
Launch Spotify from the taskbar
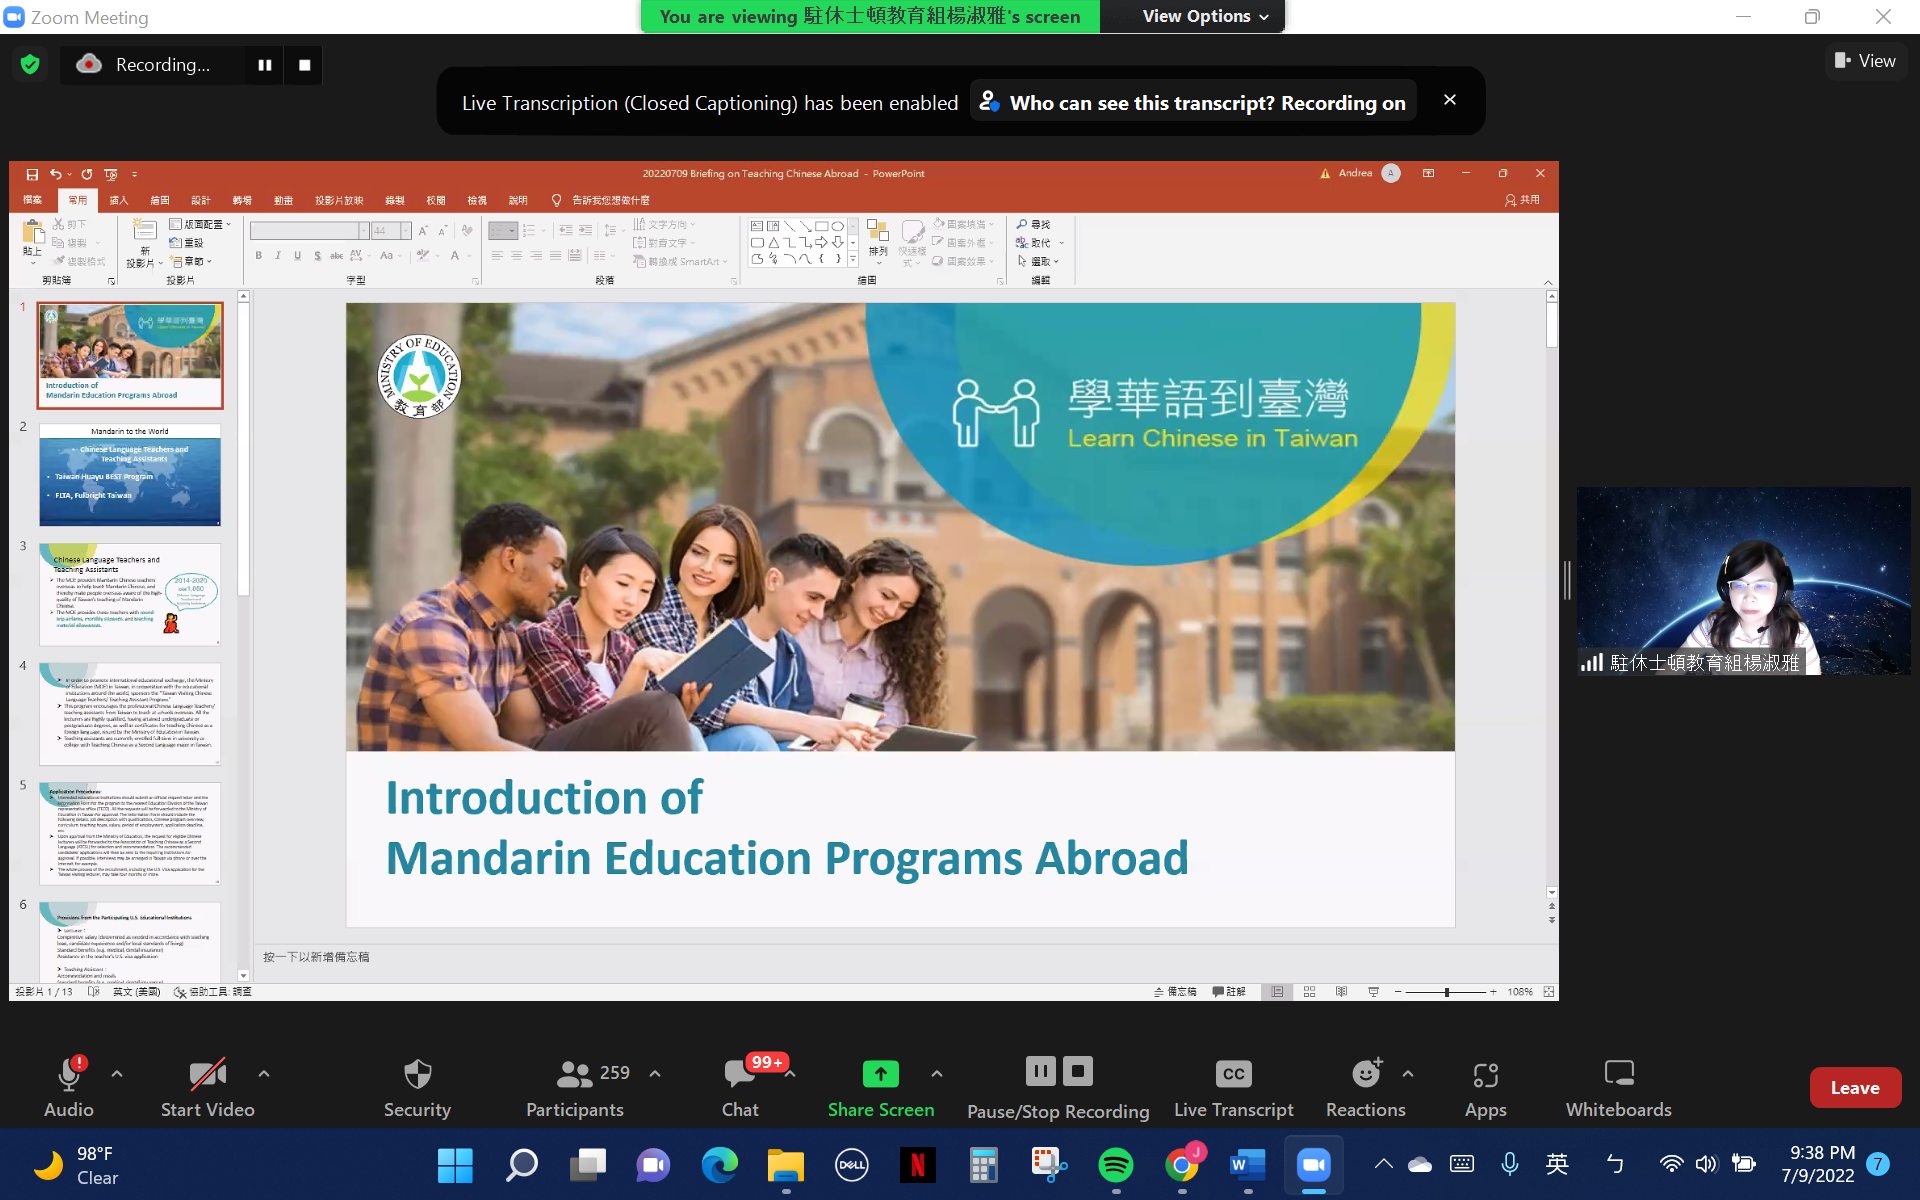1115,1165
